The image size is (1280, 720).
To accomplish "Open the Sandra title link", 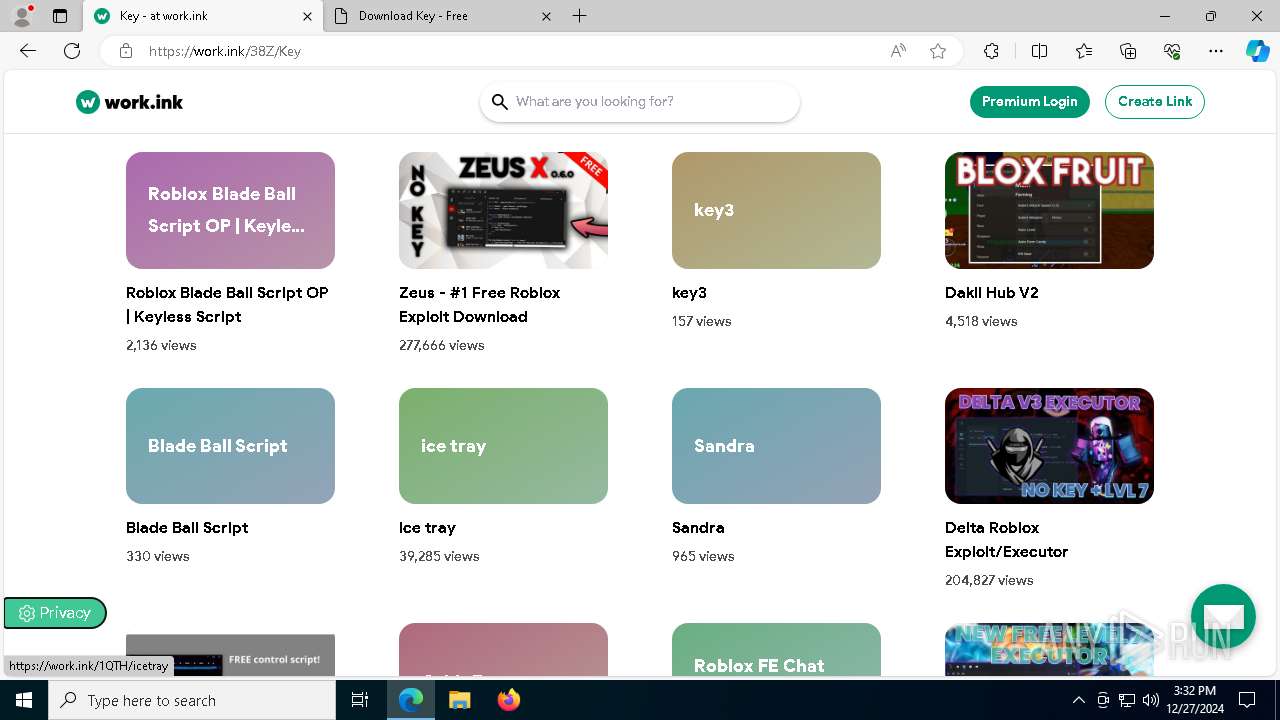I will [698, 528].
